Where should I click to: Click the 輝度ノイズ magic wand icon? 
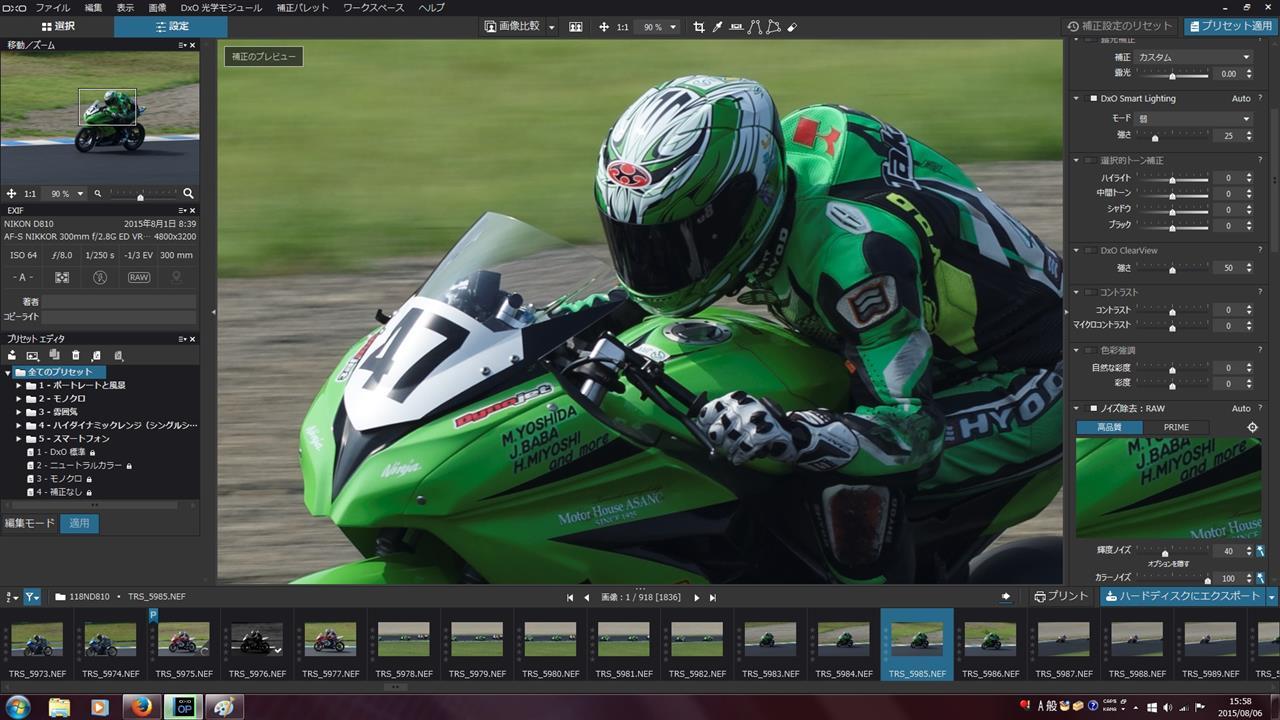point(1260,551)
